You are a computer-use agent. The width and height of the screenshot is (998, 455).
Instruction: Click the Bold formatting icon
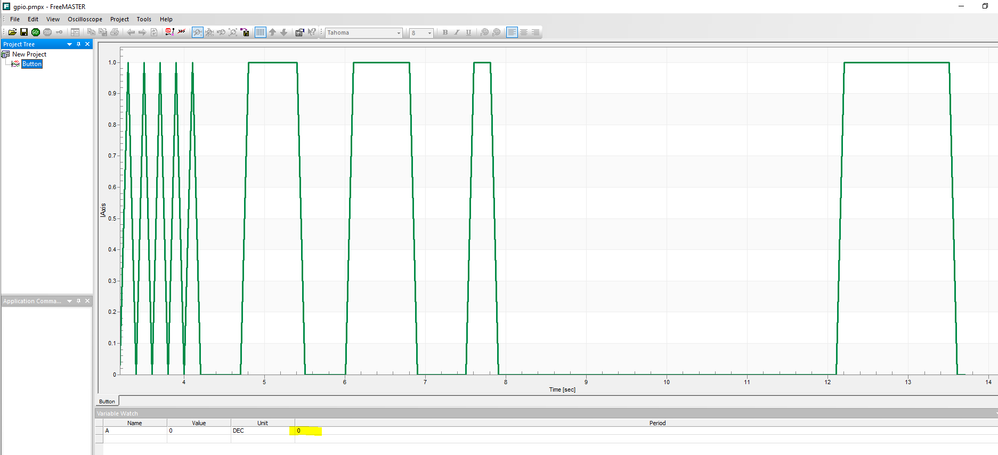[445, 32]
